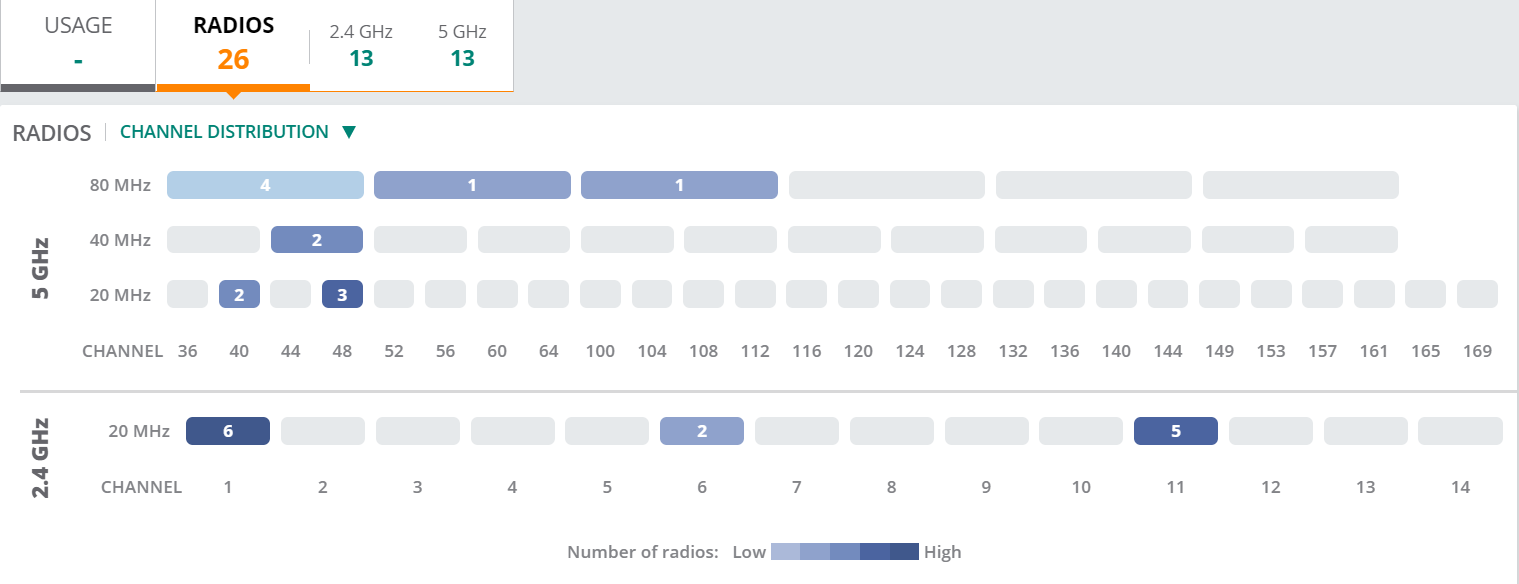Select the Channel Distribution view label
Image resolution: width=1519 pixels, height=584 pixels.
coord(224,132)
